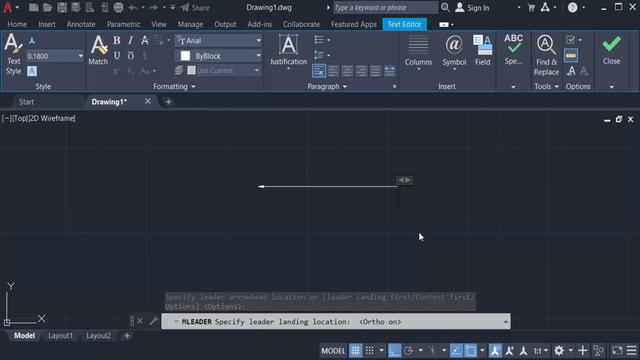
Task: Open Find & Replace
Action: tap(546, 55)
